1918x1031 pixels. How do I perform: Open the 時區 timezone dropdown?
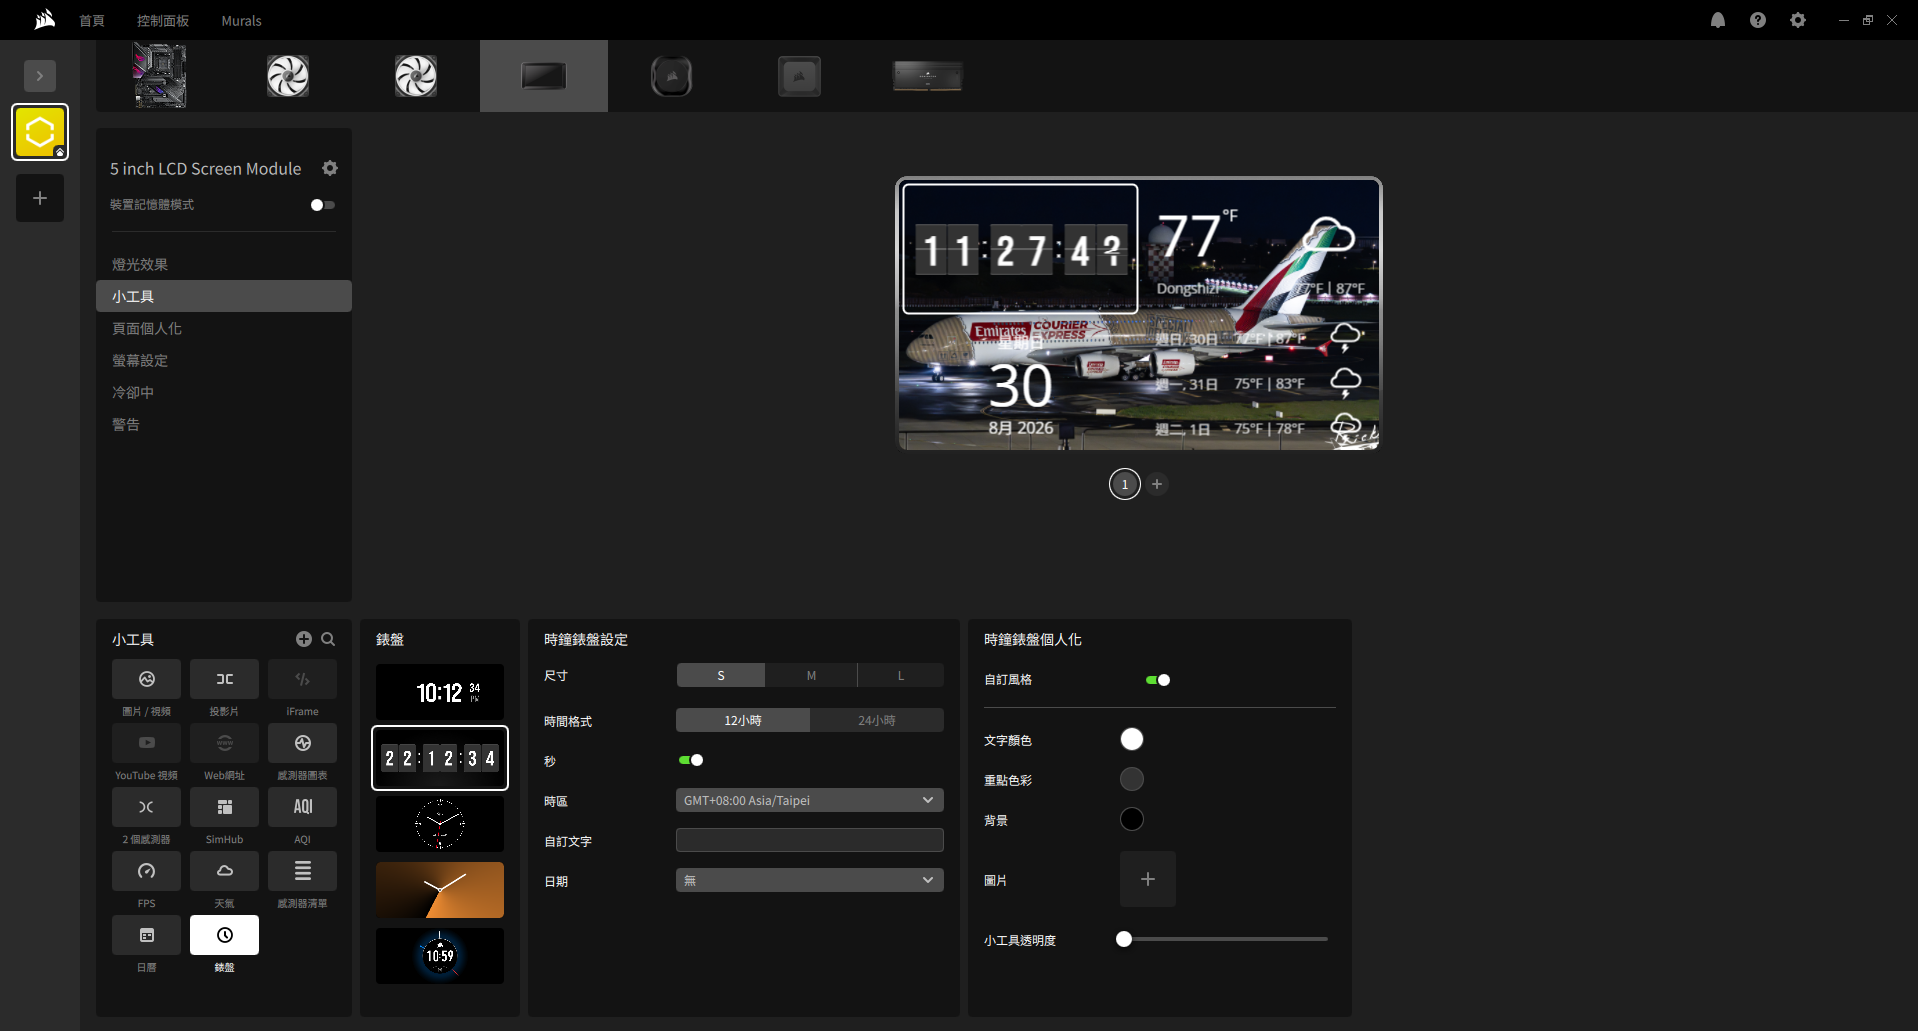pos(810,800)
